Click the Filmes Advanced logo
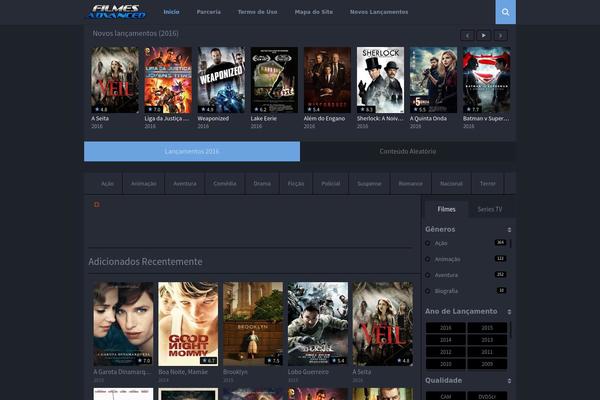Image resolution: width=600 pixels, height=400 pixels. pos(116,12)
